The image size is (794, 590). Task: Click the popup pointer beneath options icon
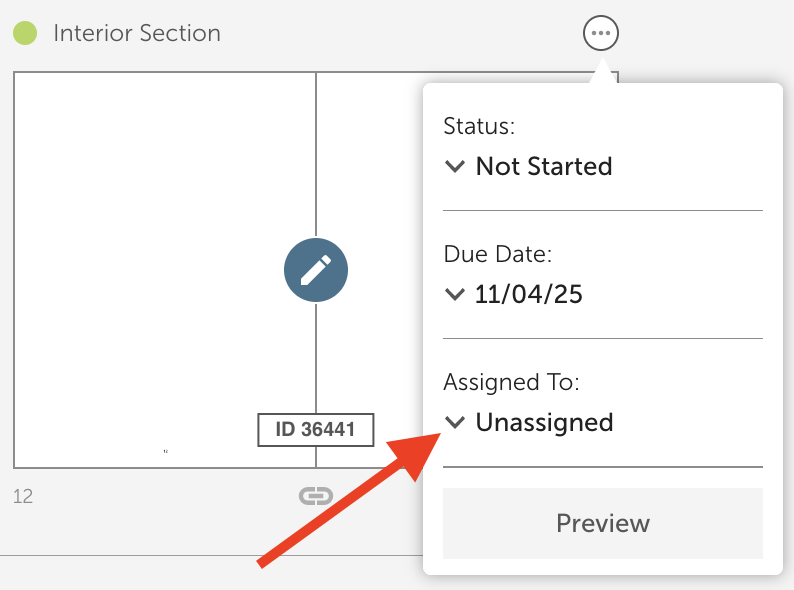point(602,71)
